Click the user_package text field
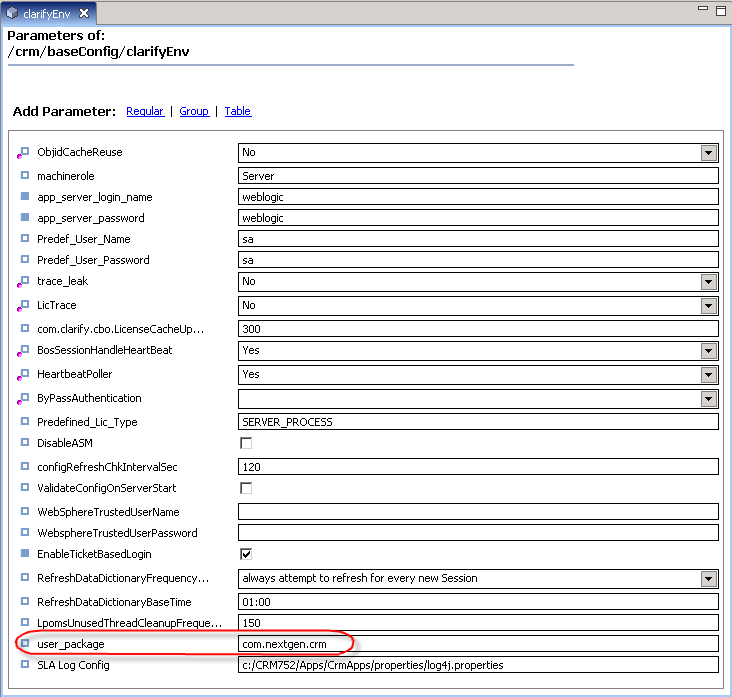The width and height of the screenshot is (732, 697). coord(478,644)
